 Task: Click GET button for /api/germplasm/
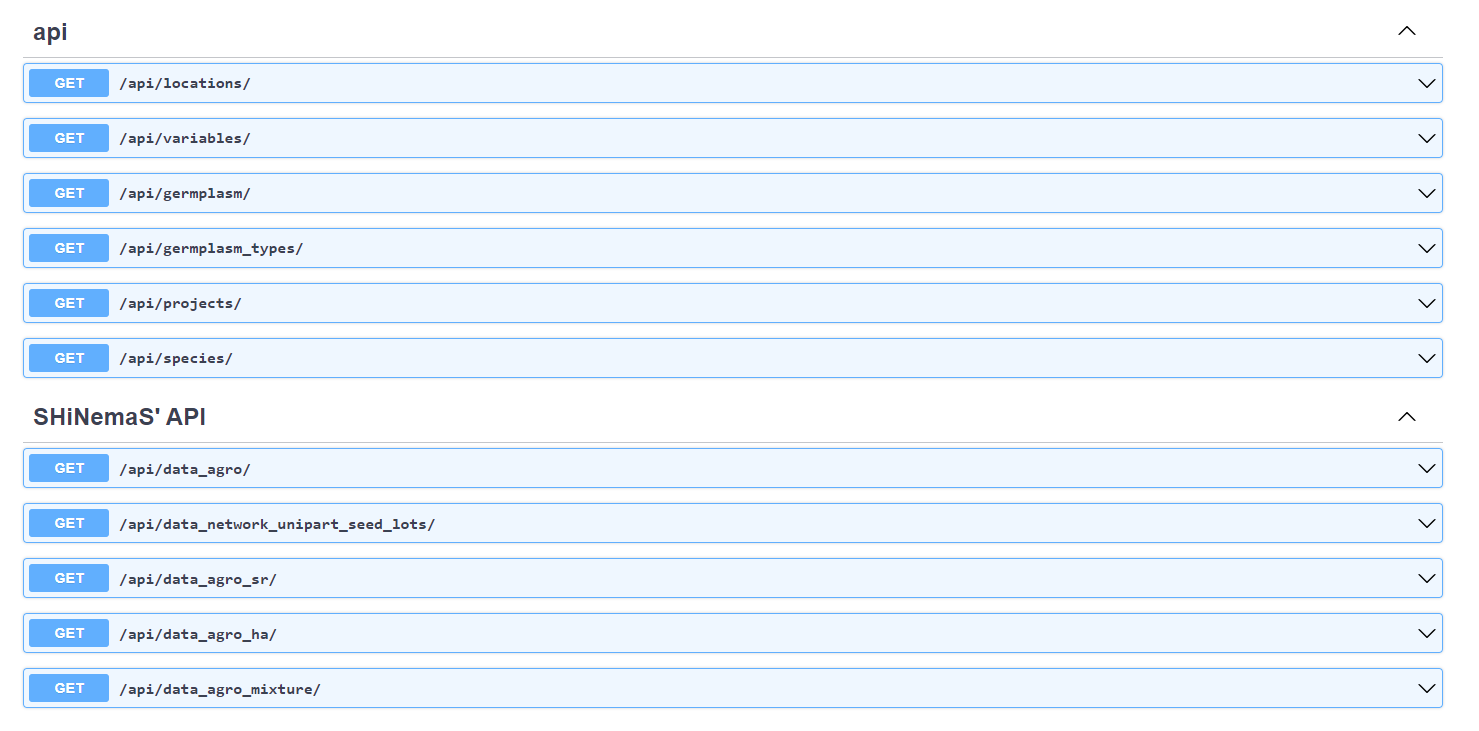(x=69, y=193)
